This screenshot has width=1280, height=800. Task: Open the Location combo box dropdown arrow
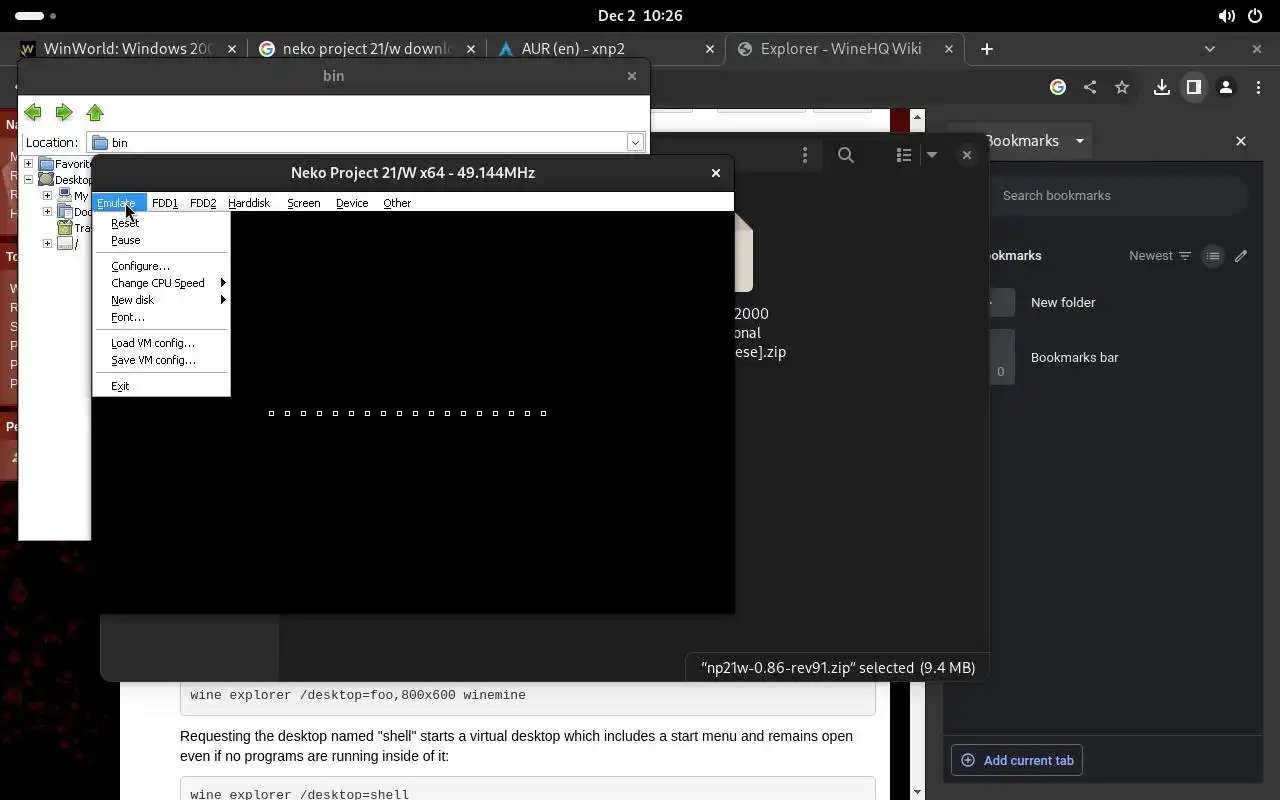pyautogui.click(x=635, y=143)
